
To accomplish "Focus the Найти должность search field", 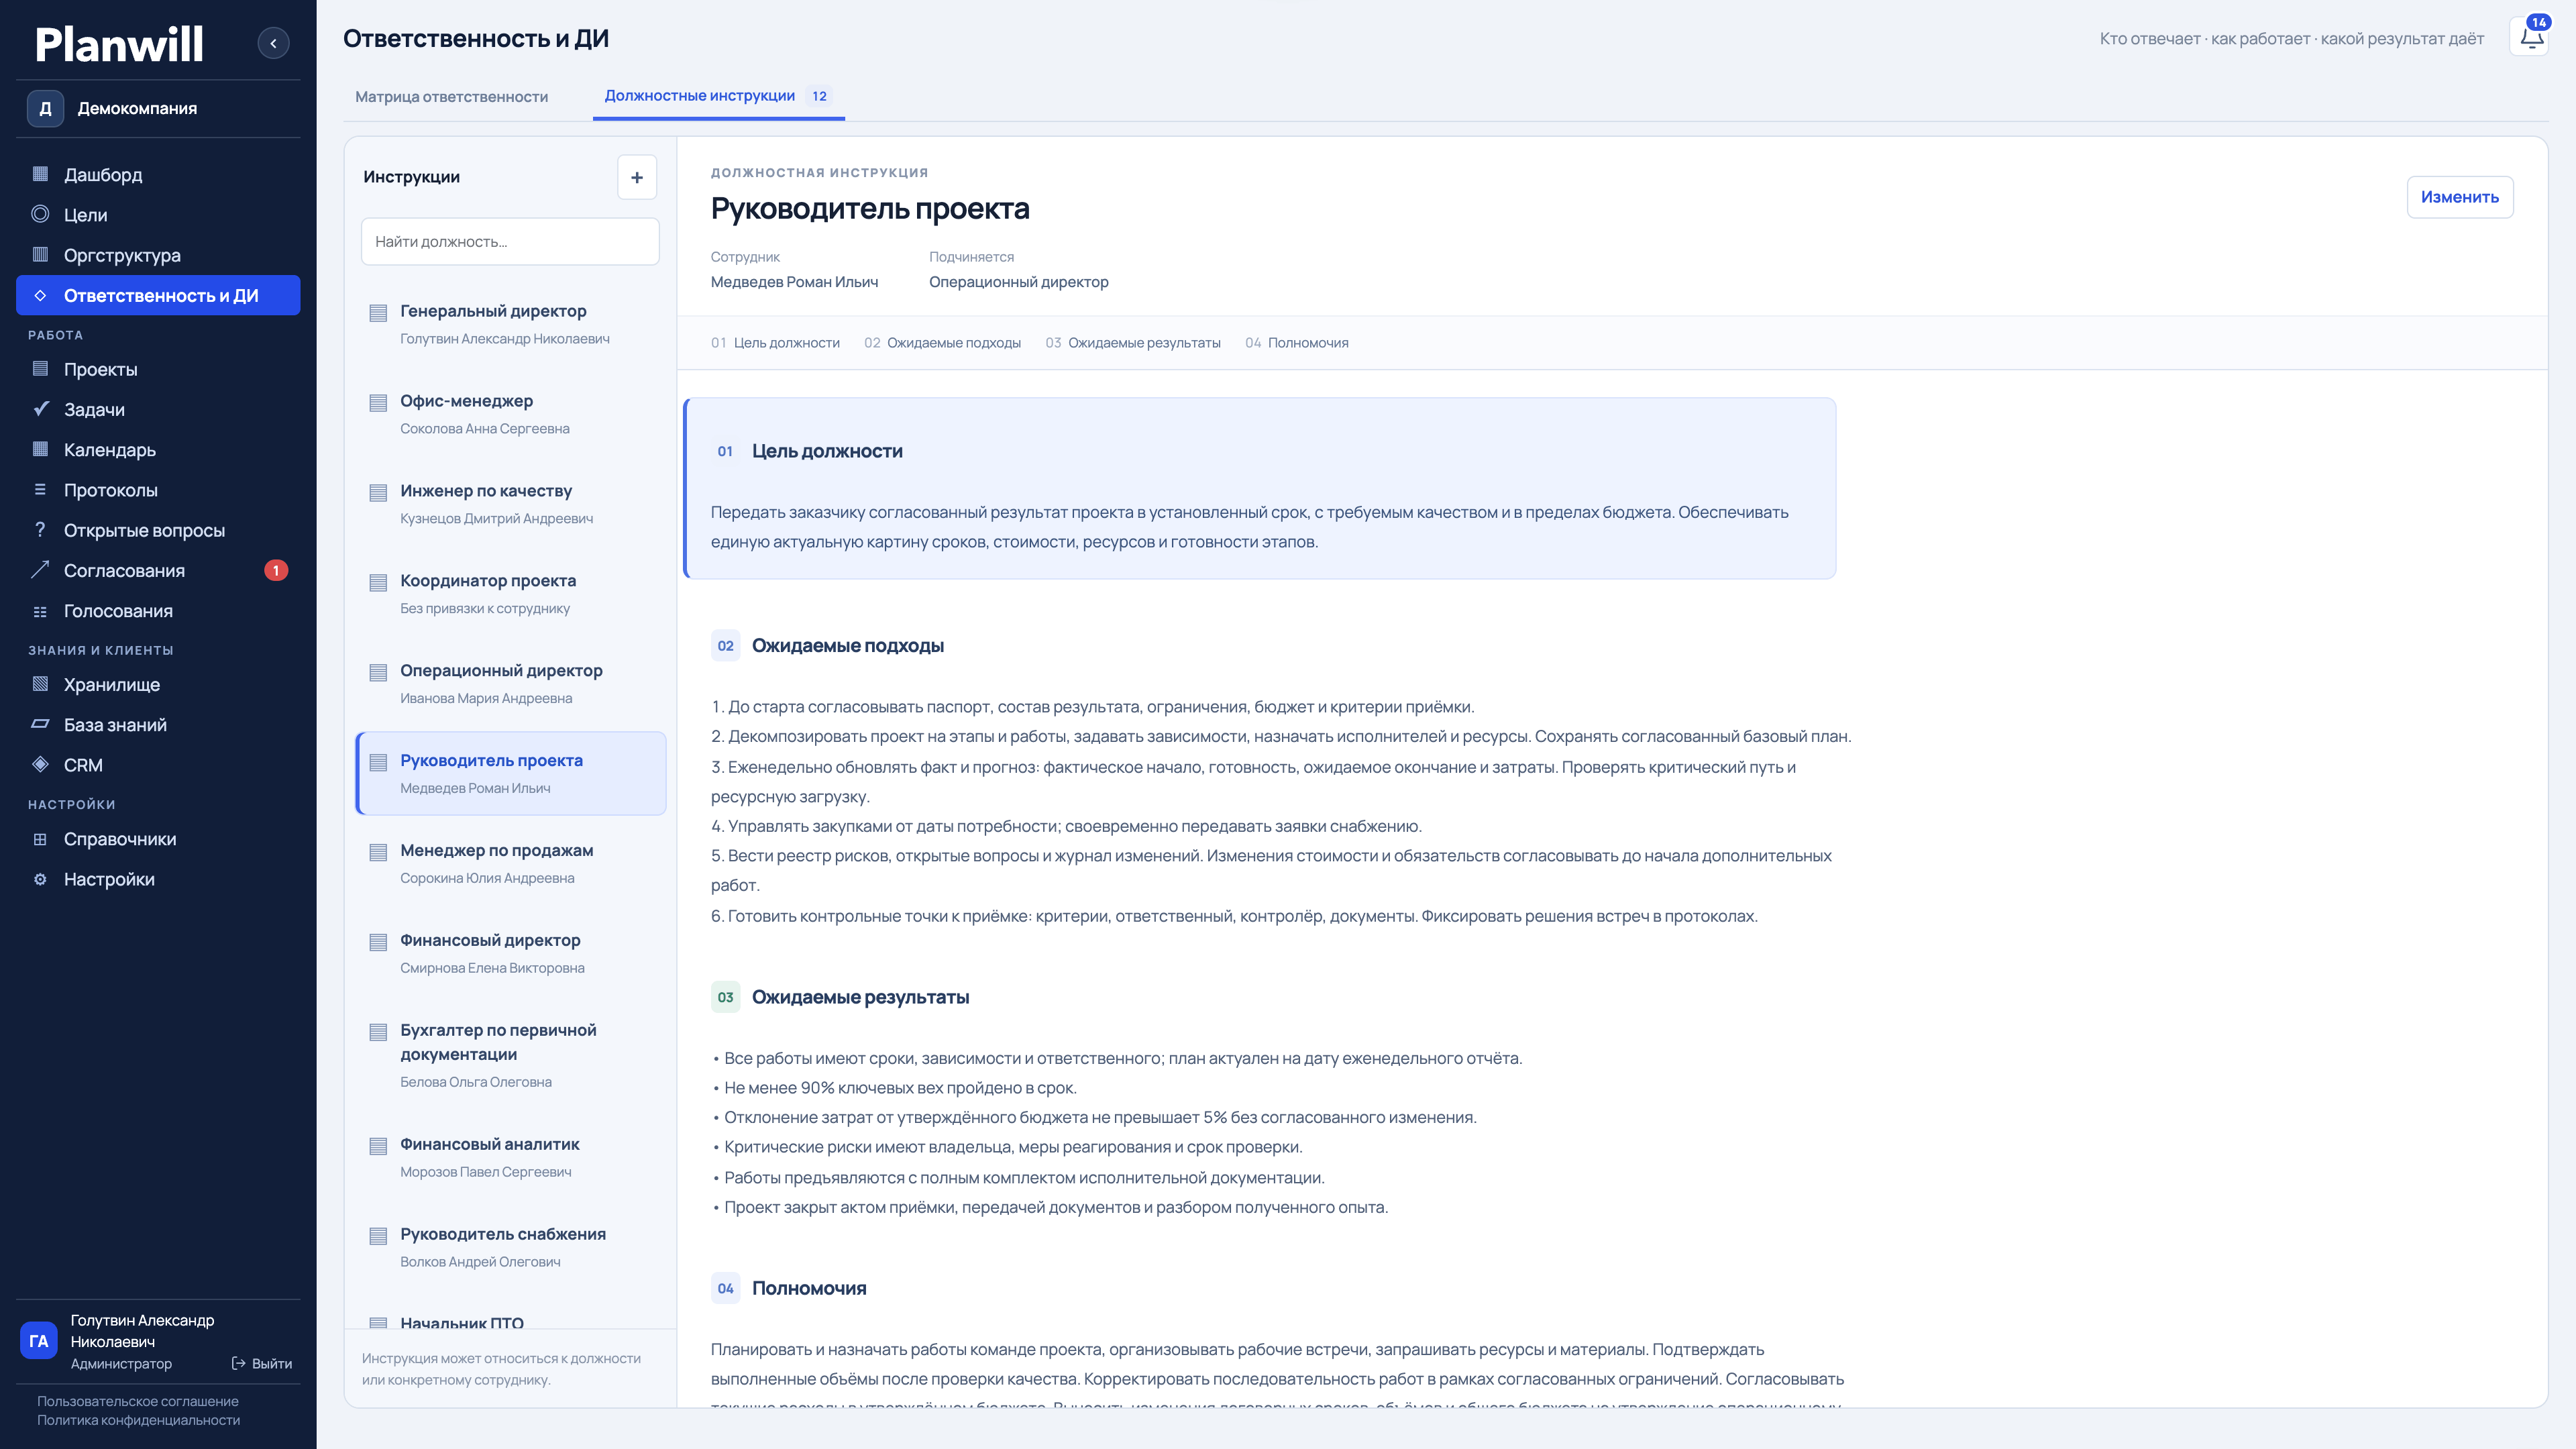I will (510, 241).
